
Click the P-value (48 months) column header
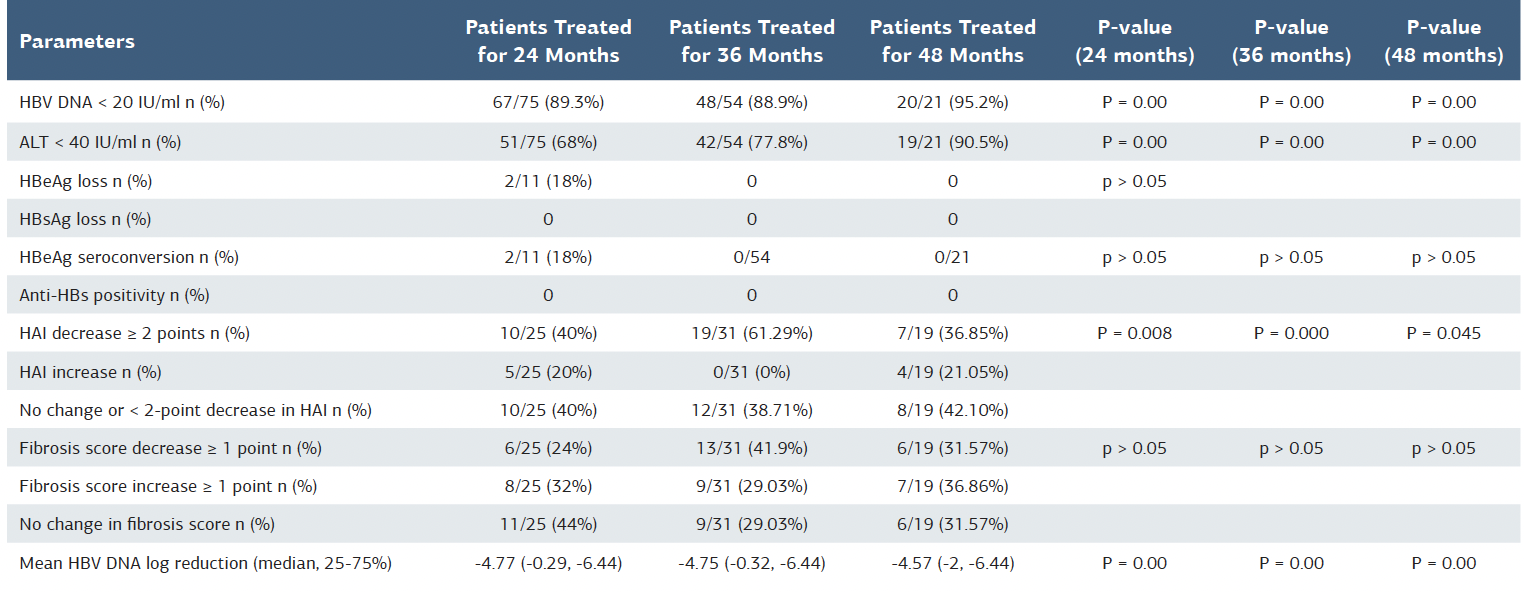click(1443, 41)
